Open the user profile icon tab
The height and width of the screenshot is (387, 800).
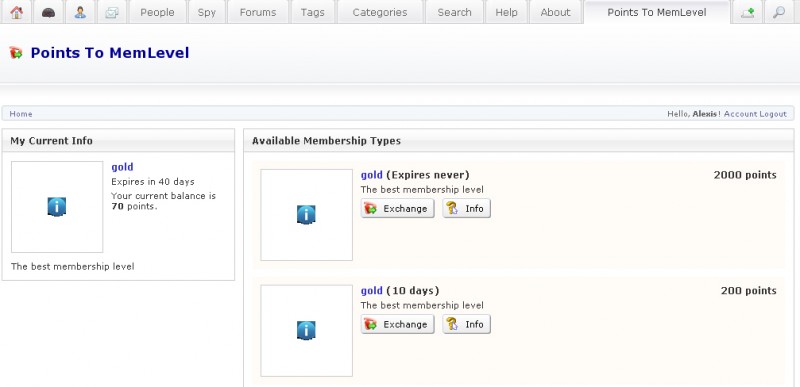(80, 12)
